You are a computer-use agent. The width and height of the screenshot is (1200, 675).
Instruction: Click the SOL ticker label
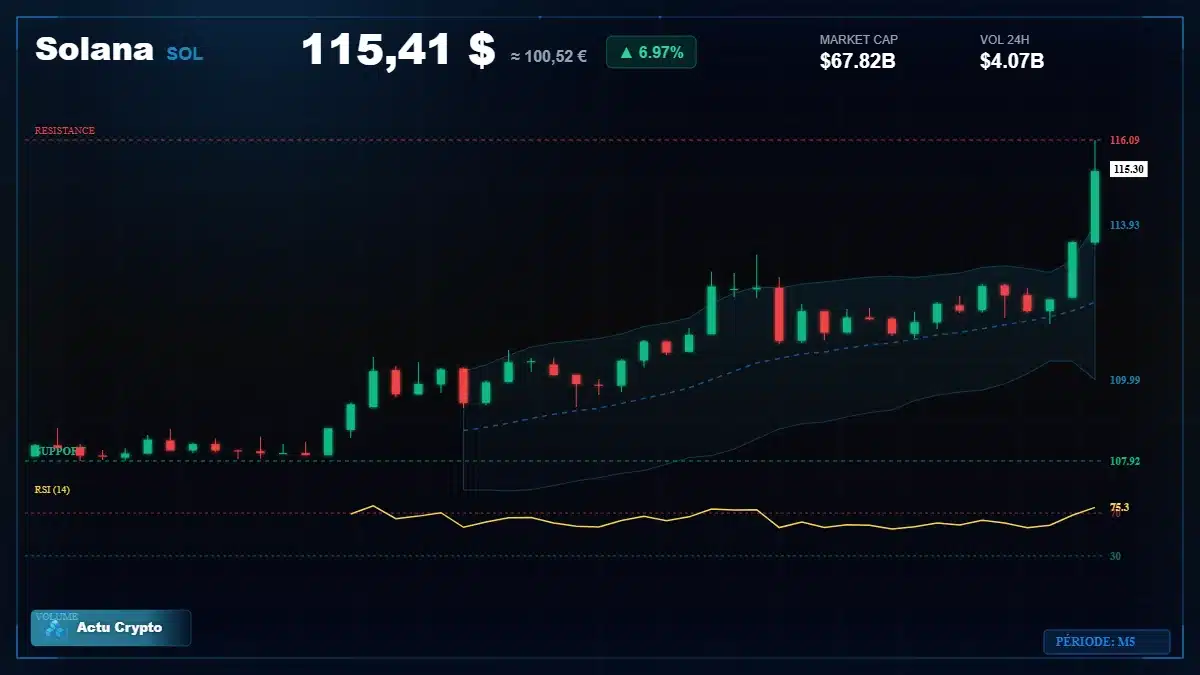click(184, 54)
